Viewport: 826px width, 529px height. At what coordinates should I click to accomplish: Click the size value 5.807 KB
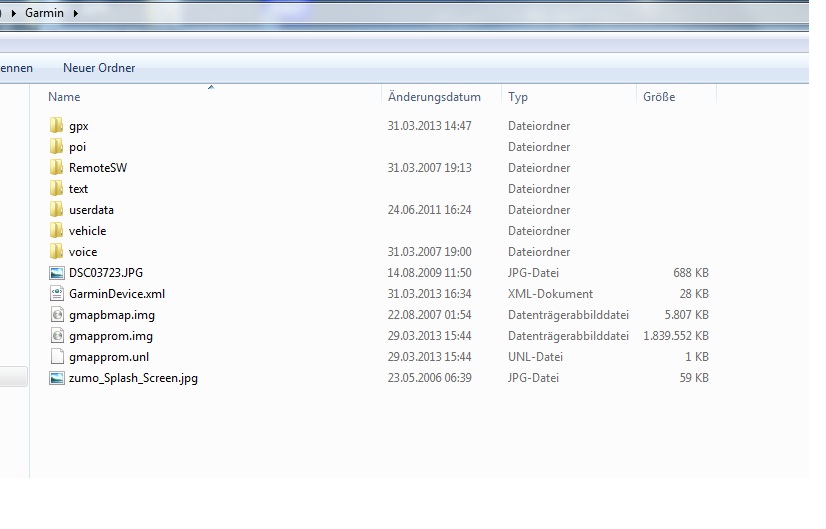[x=686, y=315]
